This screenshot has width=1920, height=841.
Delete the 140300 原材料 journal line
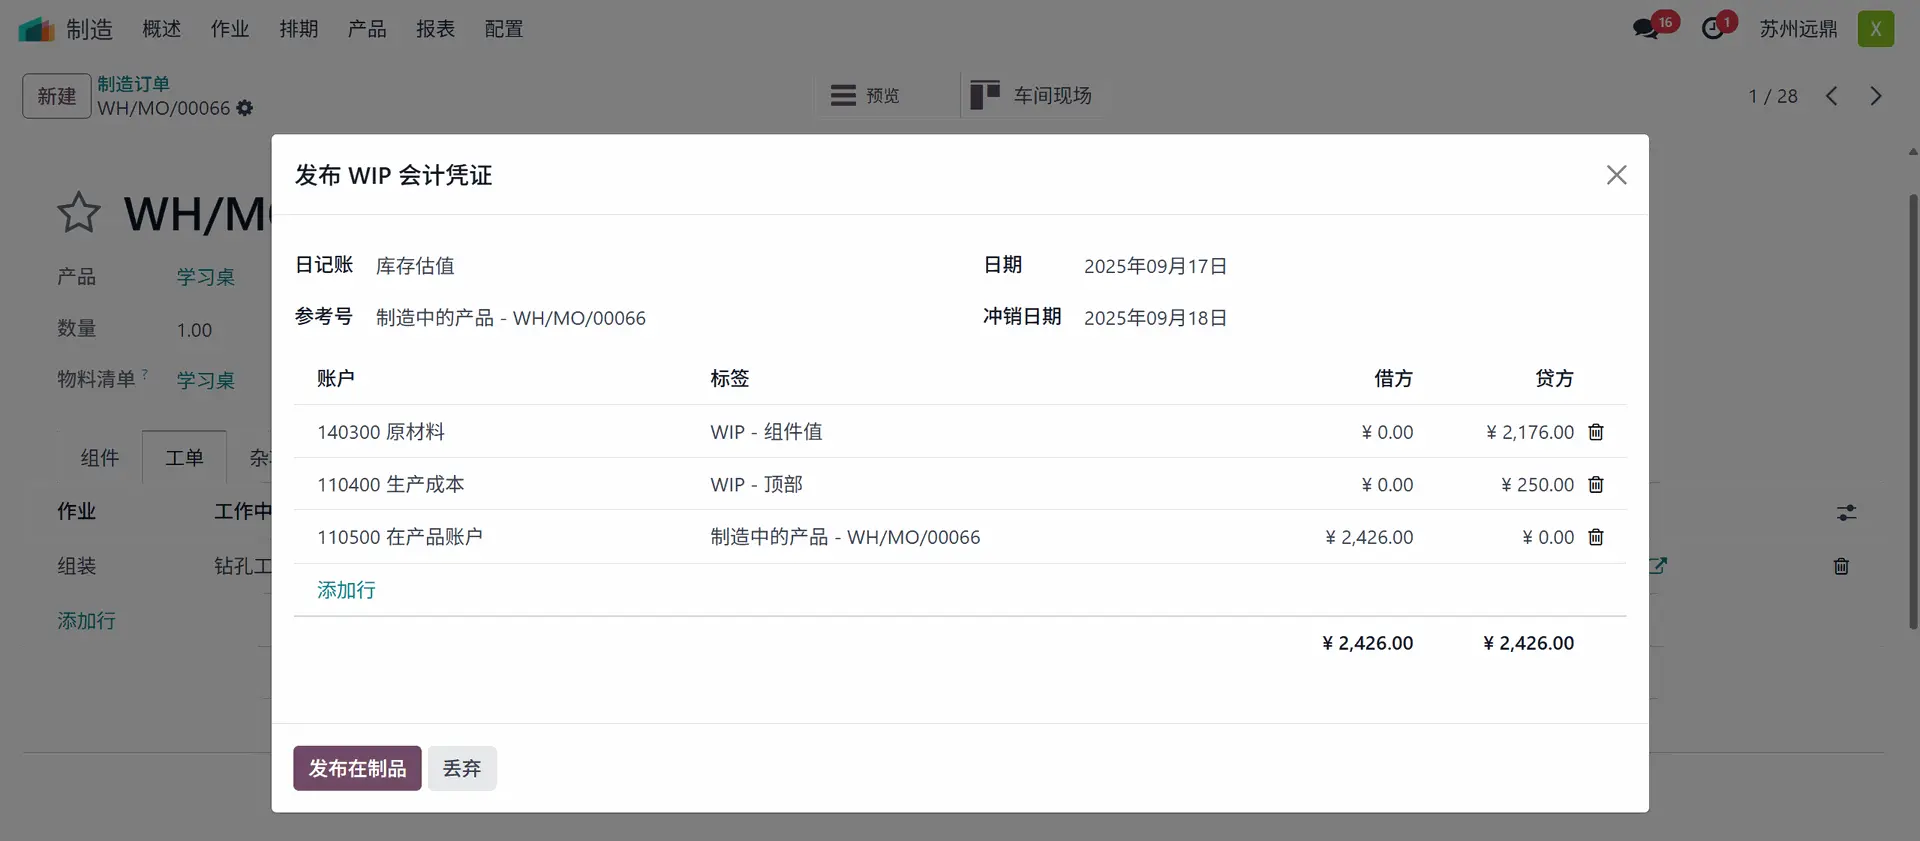click(1596, 432)
